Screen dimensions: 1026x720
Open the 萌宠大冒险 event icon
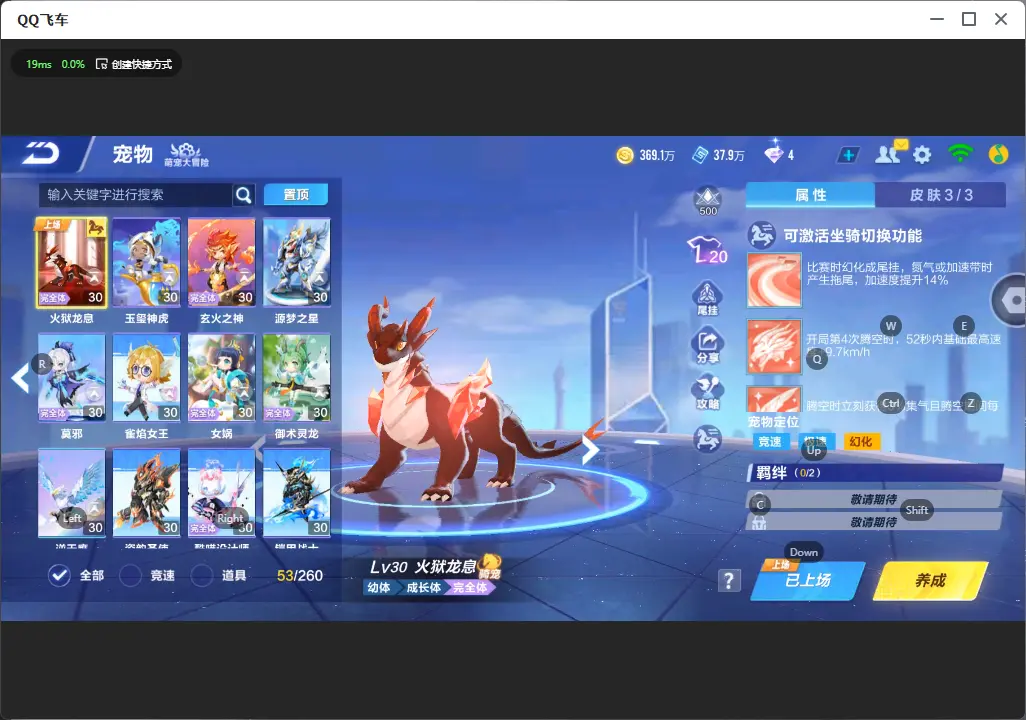coord(186,154)
